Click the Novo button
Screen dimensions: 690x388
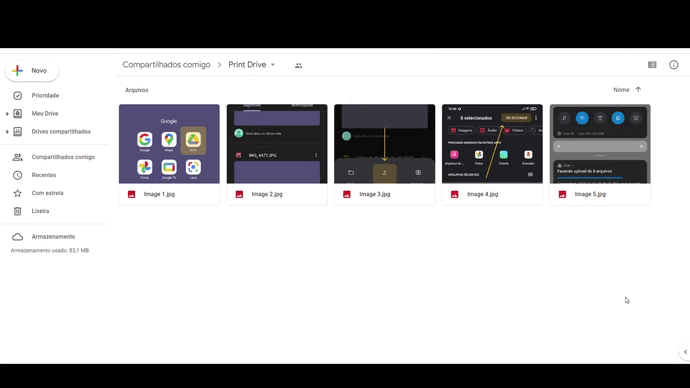pos(32,70)
